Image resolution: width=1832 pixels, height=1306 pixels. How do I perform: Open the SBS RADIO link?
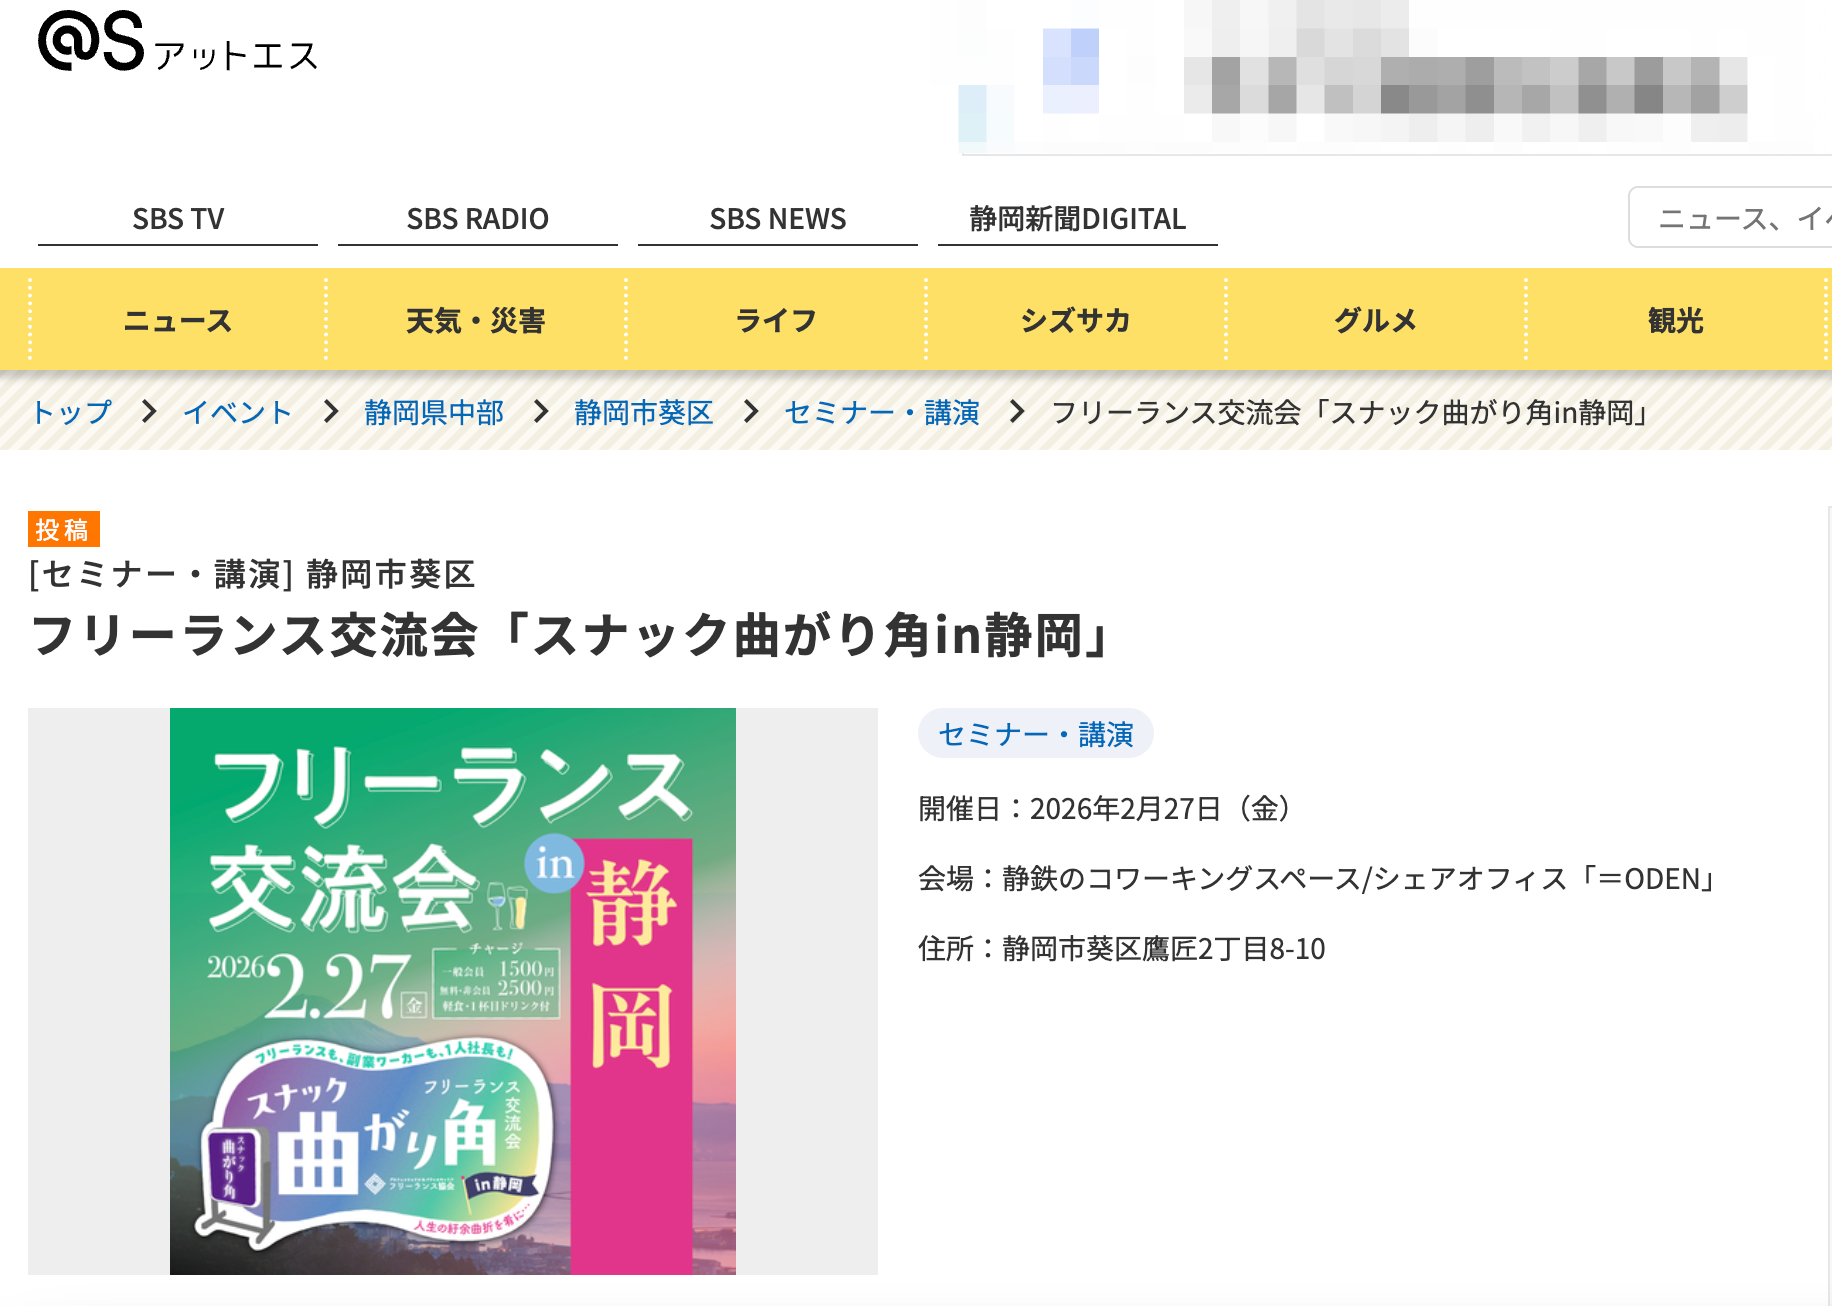[477, 219]
